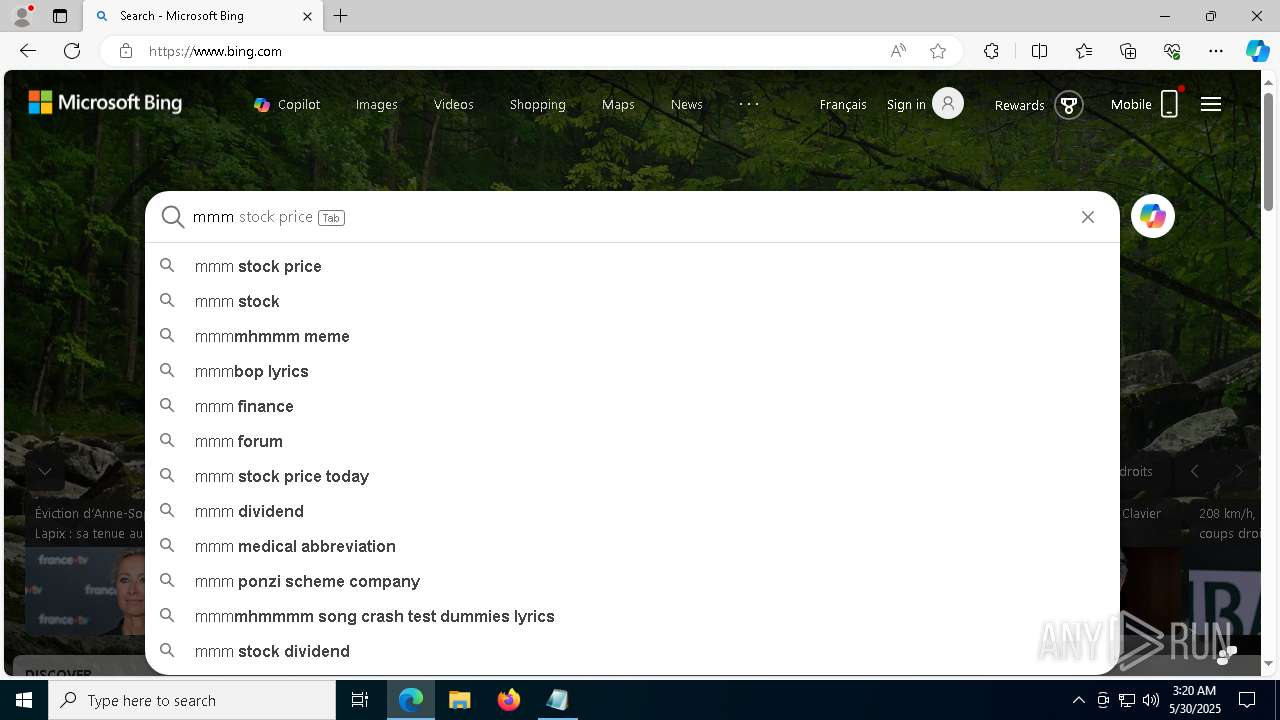
Task: Open Extensions puzzle icon
Action: coord(991,51)
